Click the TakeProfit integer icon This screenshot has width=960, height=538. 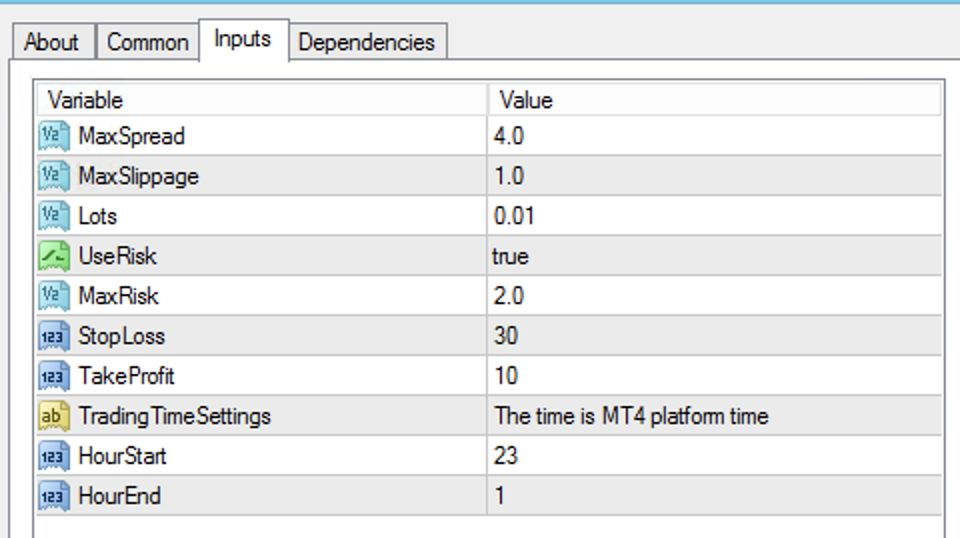pos(54,376)
